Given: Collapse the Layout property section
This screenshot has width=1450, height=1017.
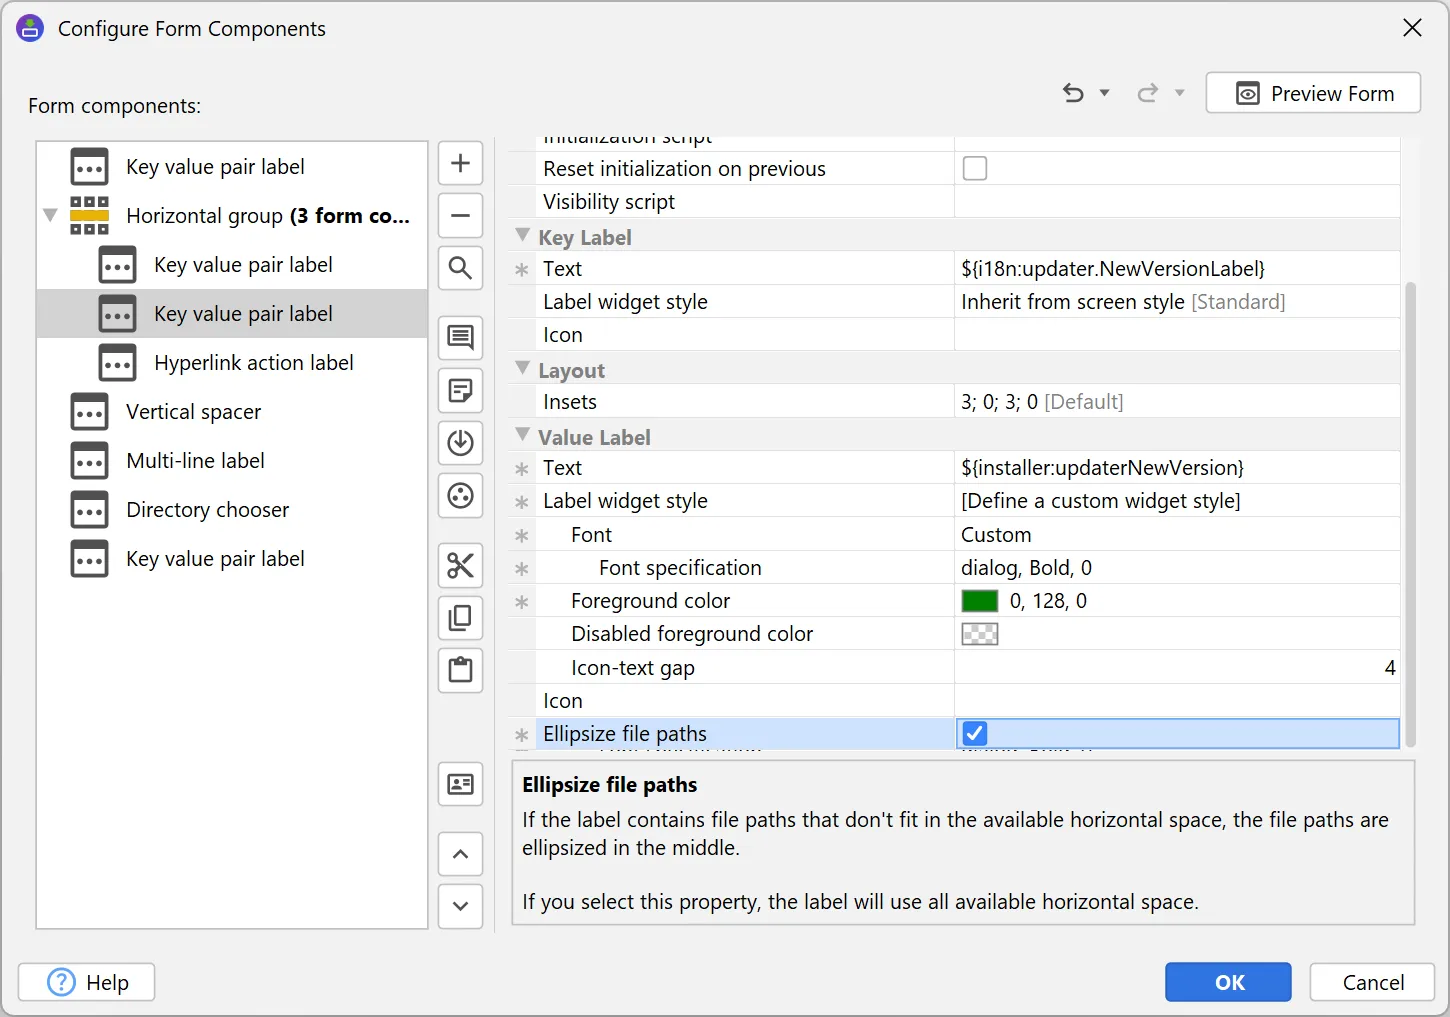Looking at the screenshot, I should point(522,369).
